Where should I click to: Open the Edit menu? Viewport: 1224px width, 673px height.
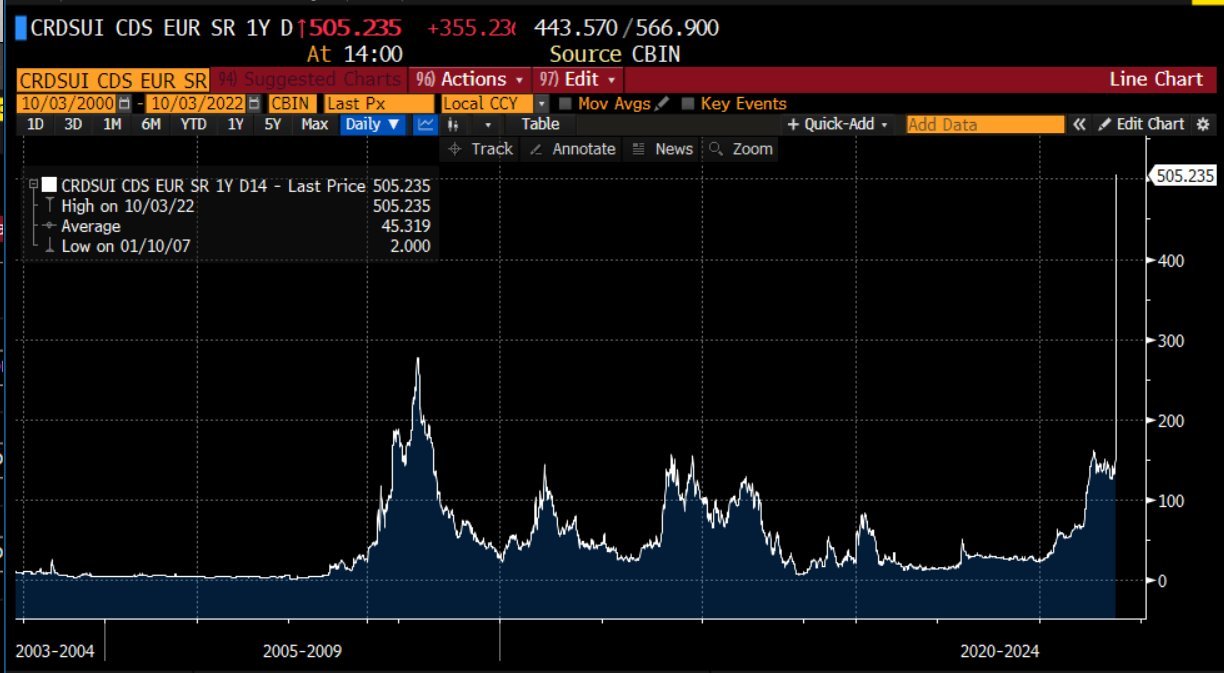tap(579, 79)
